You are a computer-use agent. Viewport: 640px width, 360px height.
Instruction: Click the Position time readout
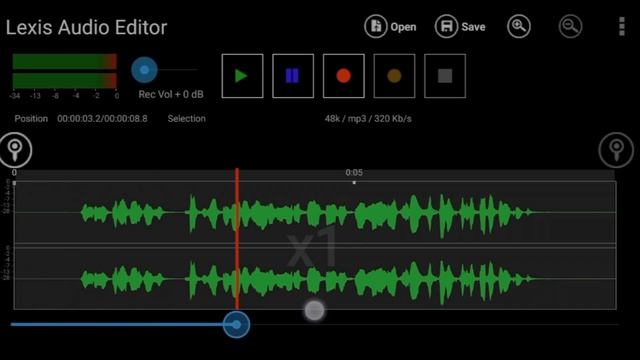[102, 119]
